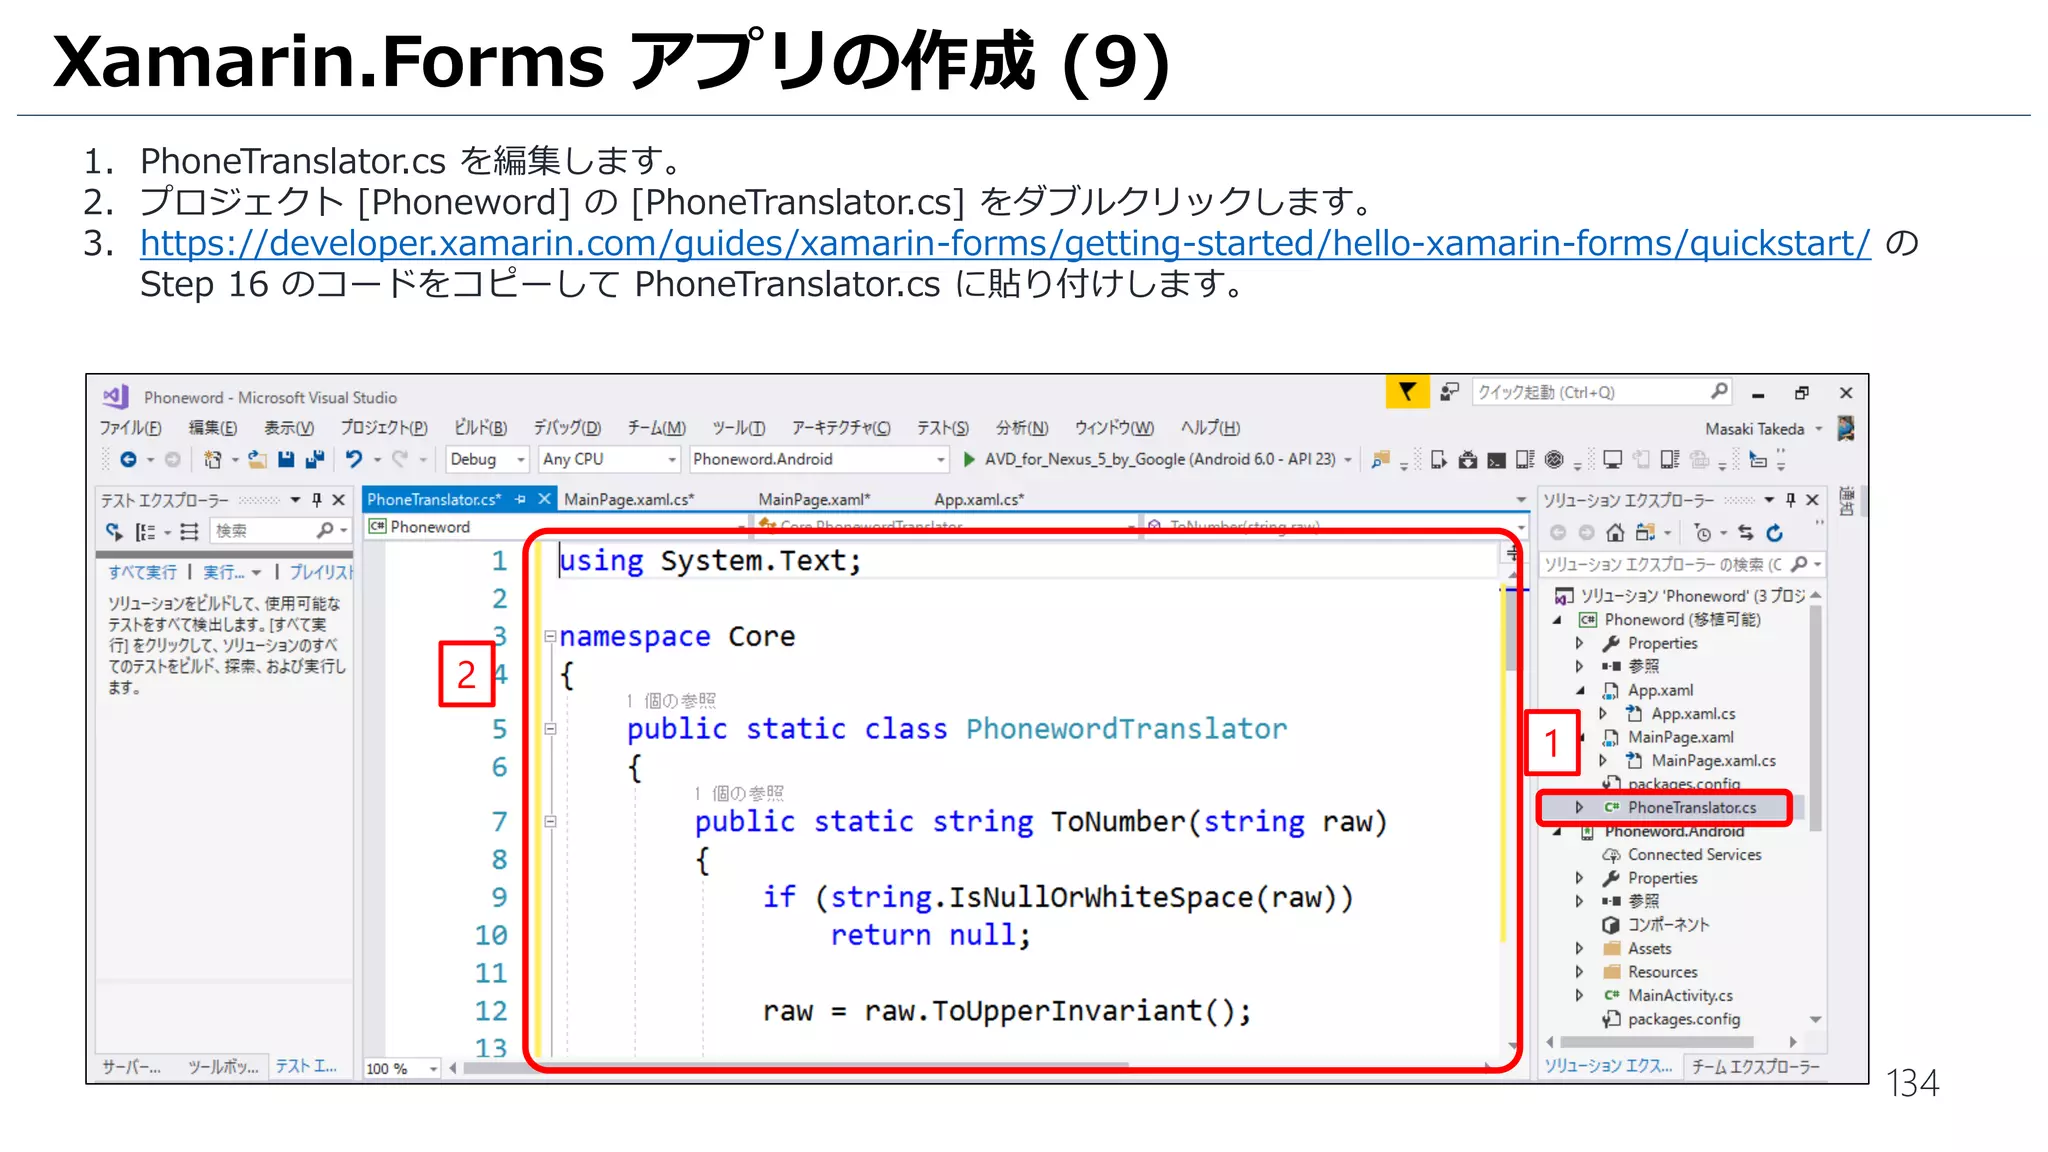The width and height of the screenshot is (2048, 1152).
Task: Click the すべて実行 link in Test Explorer
Action: [x=142, y=572]
